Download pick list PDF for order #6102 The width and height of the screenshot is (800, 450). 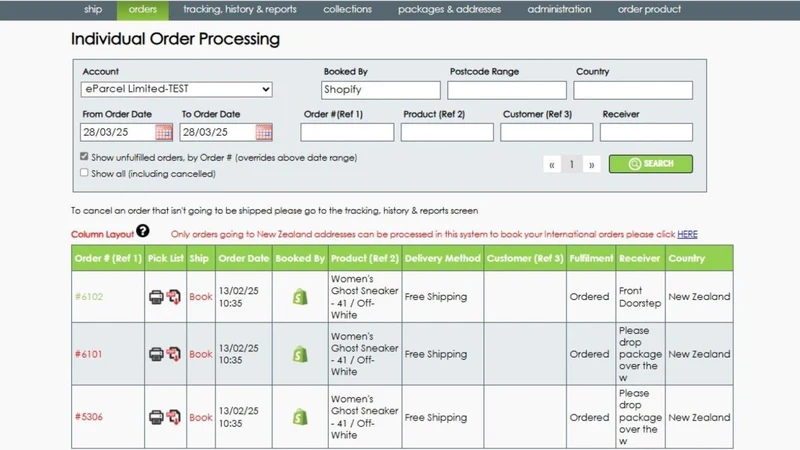tap(173, 297)
